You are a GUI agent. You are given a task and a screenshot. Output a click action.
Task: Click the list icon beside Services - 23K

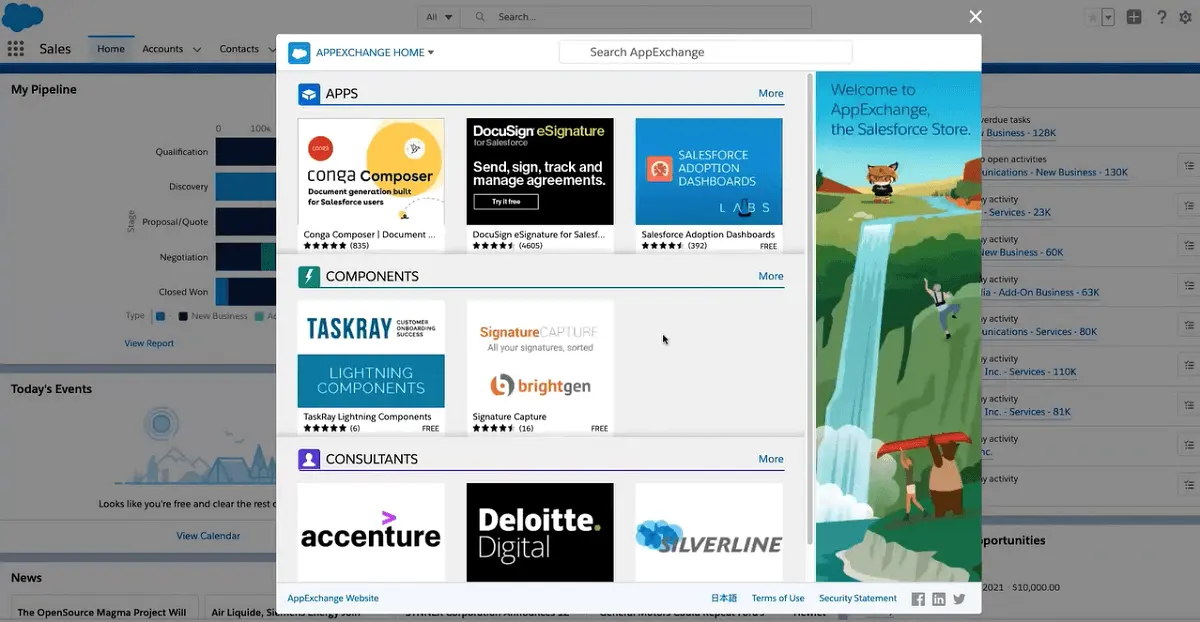tap(1189, 206)
